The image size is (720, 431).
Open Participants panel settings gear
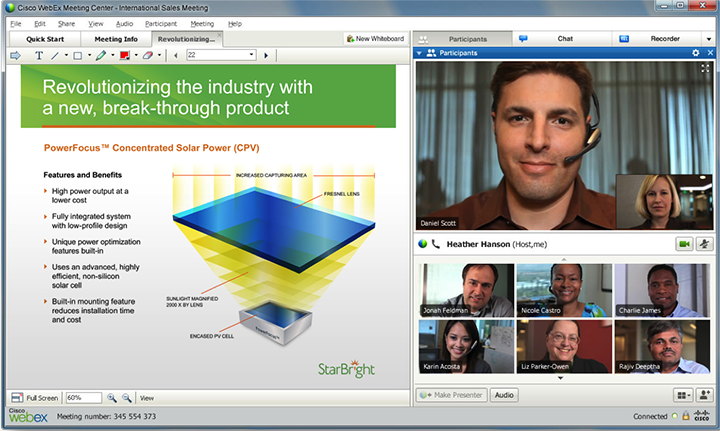point(696,53)
